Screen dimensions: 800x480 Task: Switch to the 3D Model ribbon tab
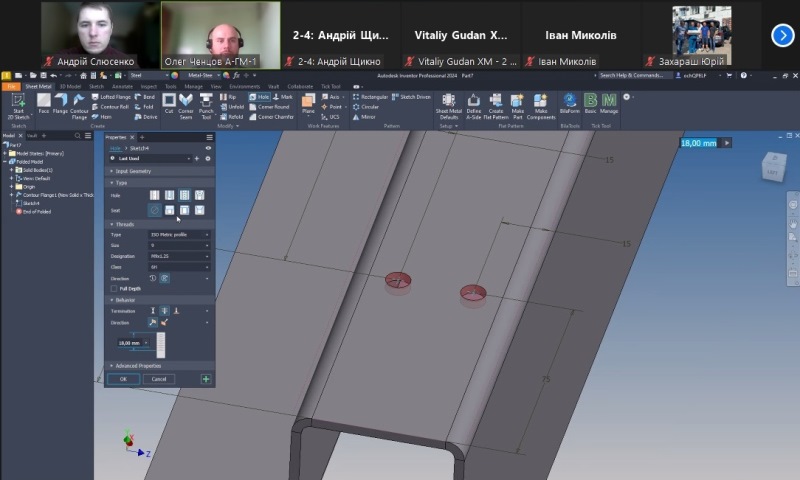click(69, 87)
